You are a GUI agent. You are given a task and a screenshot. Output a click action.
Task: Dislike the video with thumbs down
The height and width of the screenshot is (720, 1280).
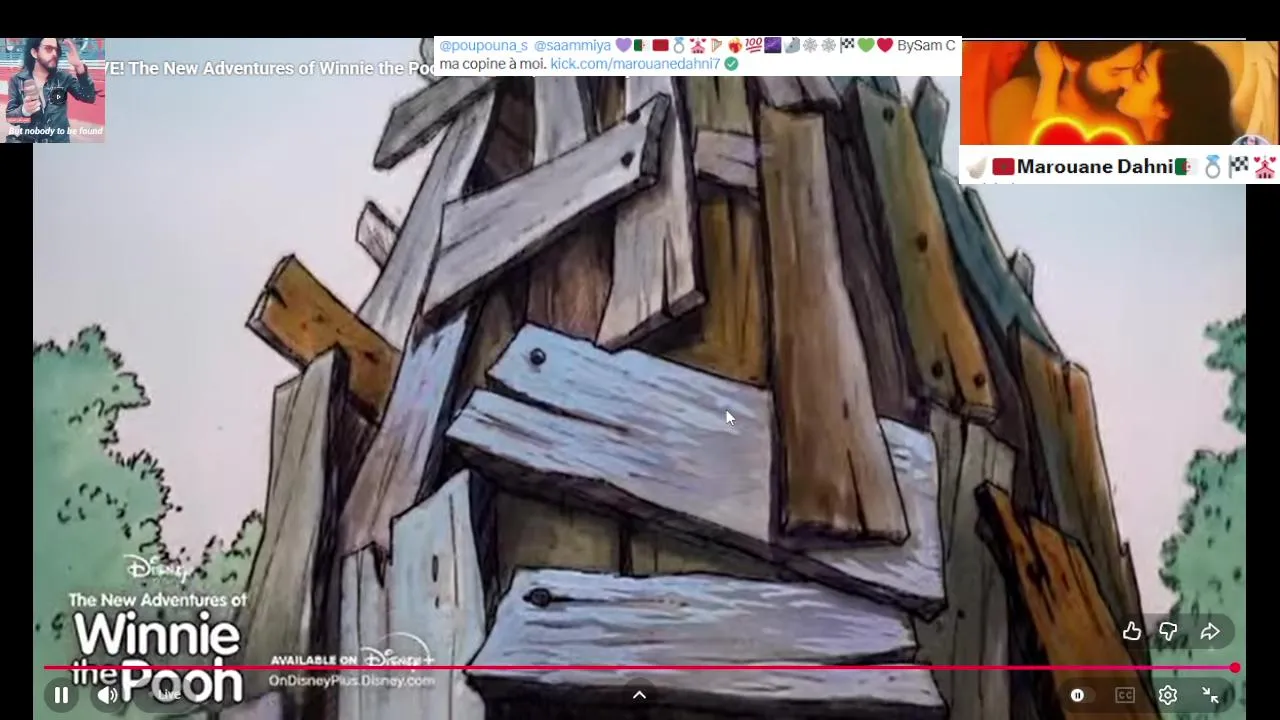click(1168, 631)
